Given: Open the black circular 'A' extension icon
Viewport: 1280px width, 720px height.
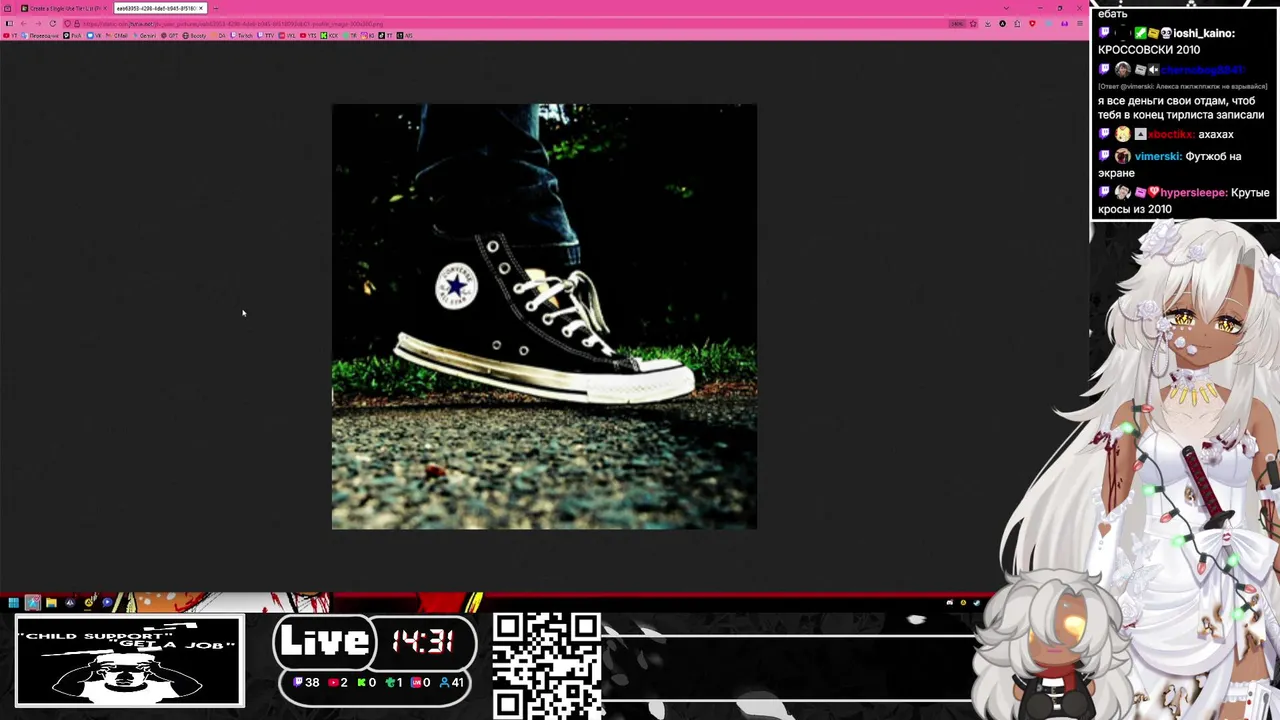Looking at the screenshot, I should pos(1002,24).
